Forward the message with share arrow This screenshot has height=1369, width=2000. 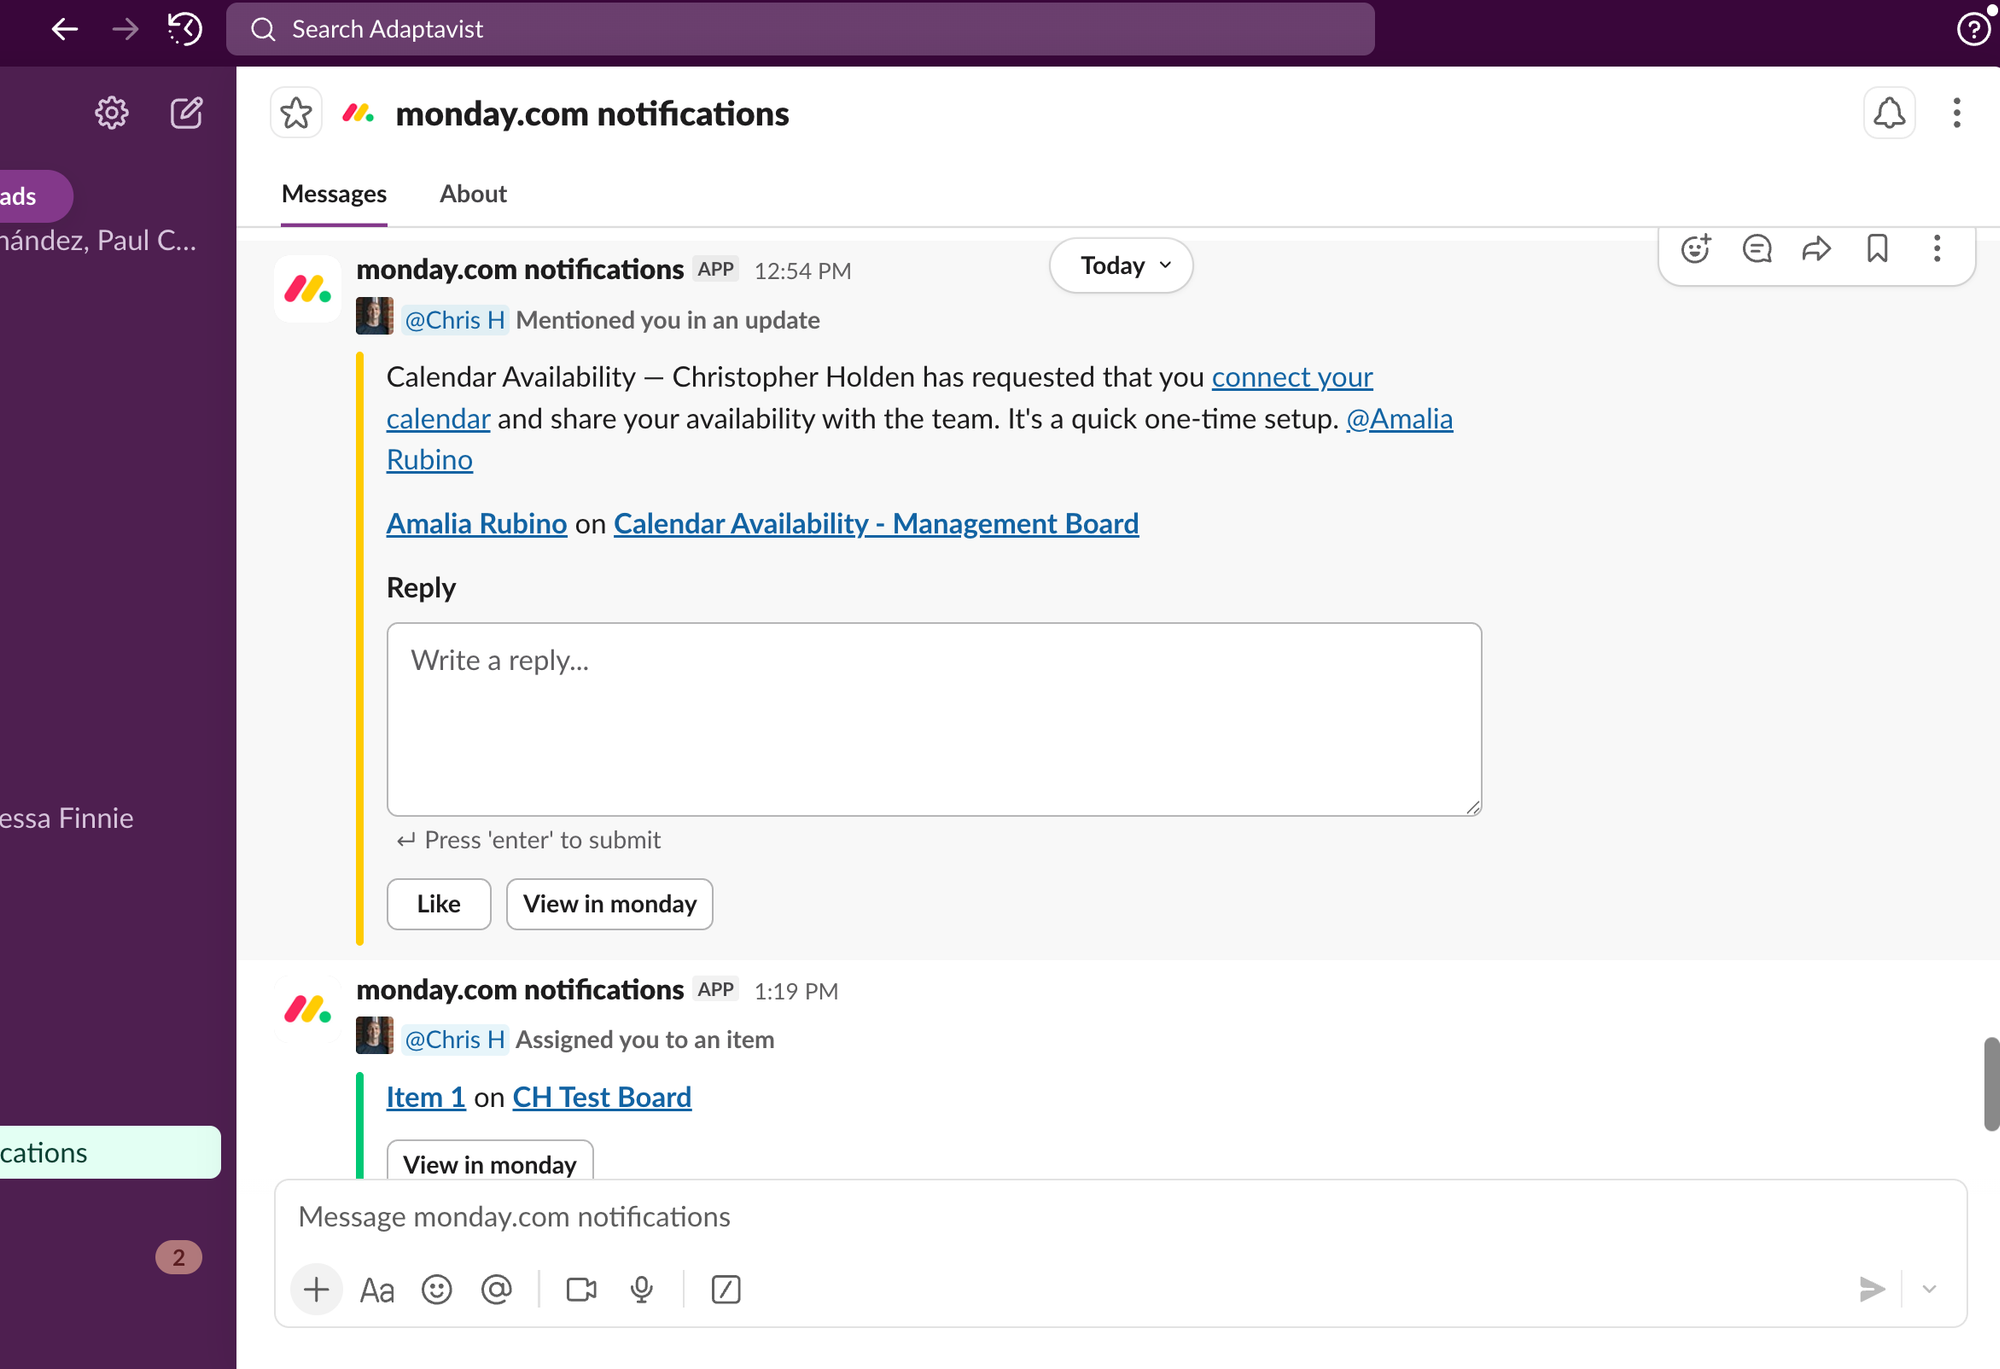[1817, 249]
